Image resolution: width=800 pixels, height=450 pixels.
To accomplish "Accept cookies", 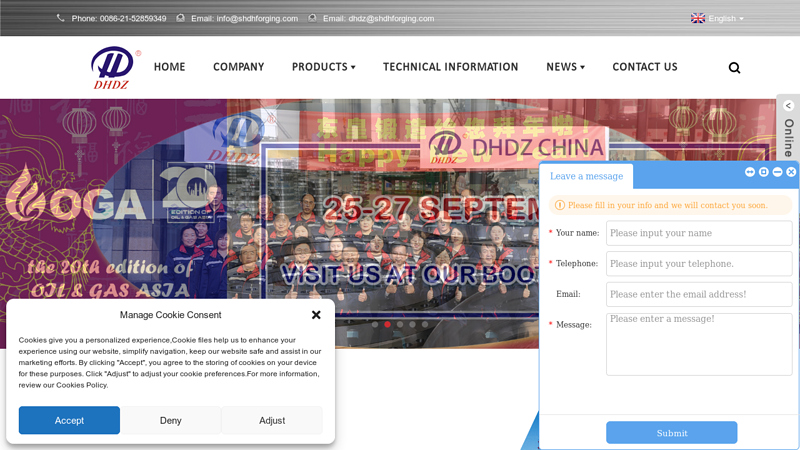I will [69, 420].
